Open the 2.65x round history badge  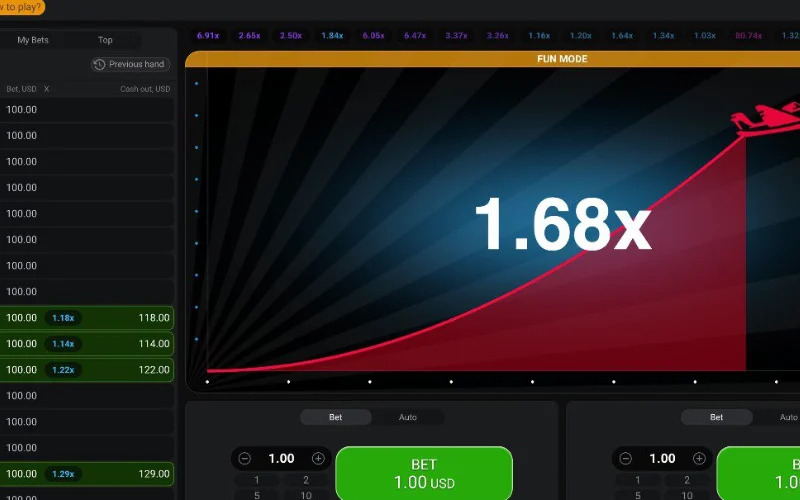[x=249, y=36]
